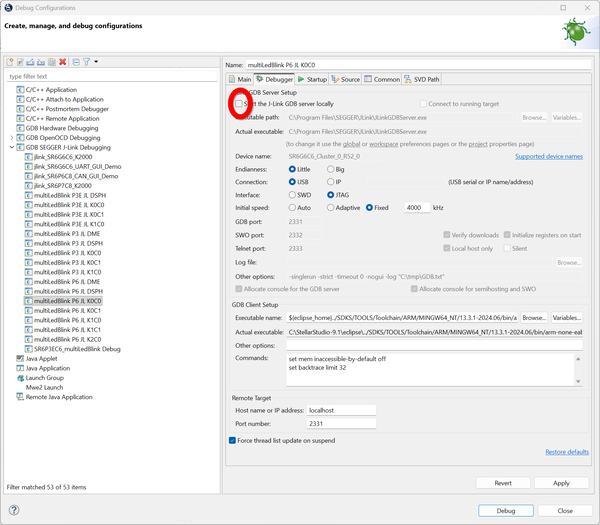Click the Launch Group icon

click(x=20, y=378)
